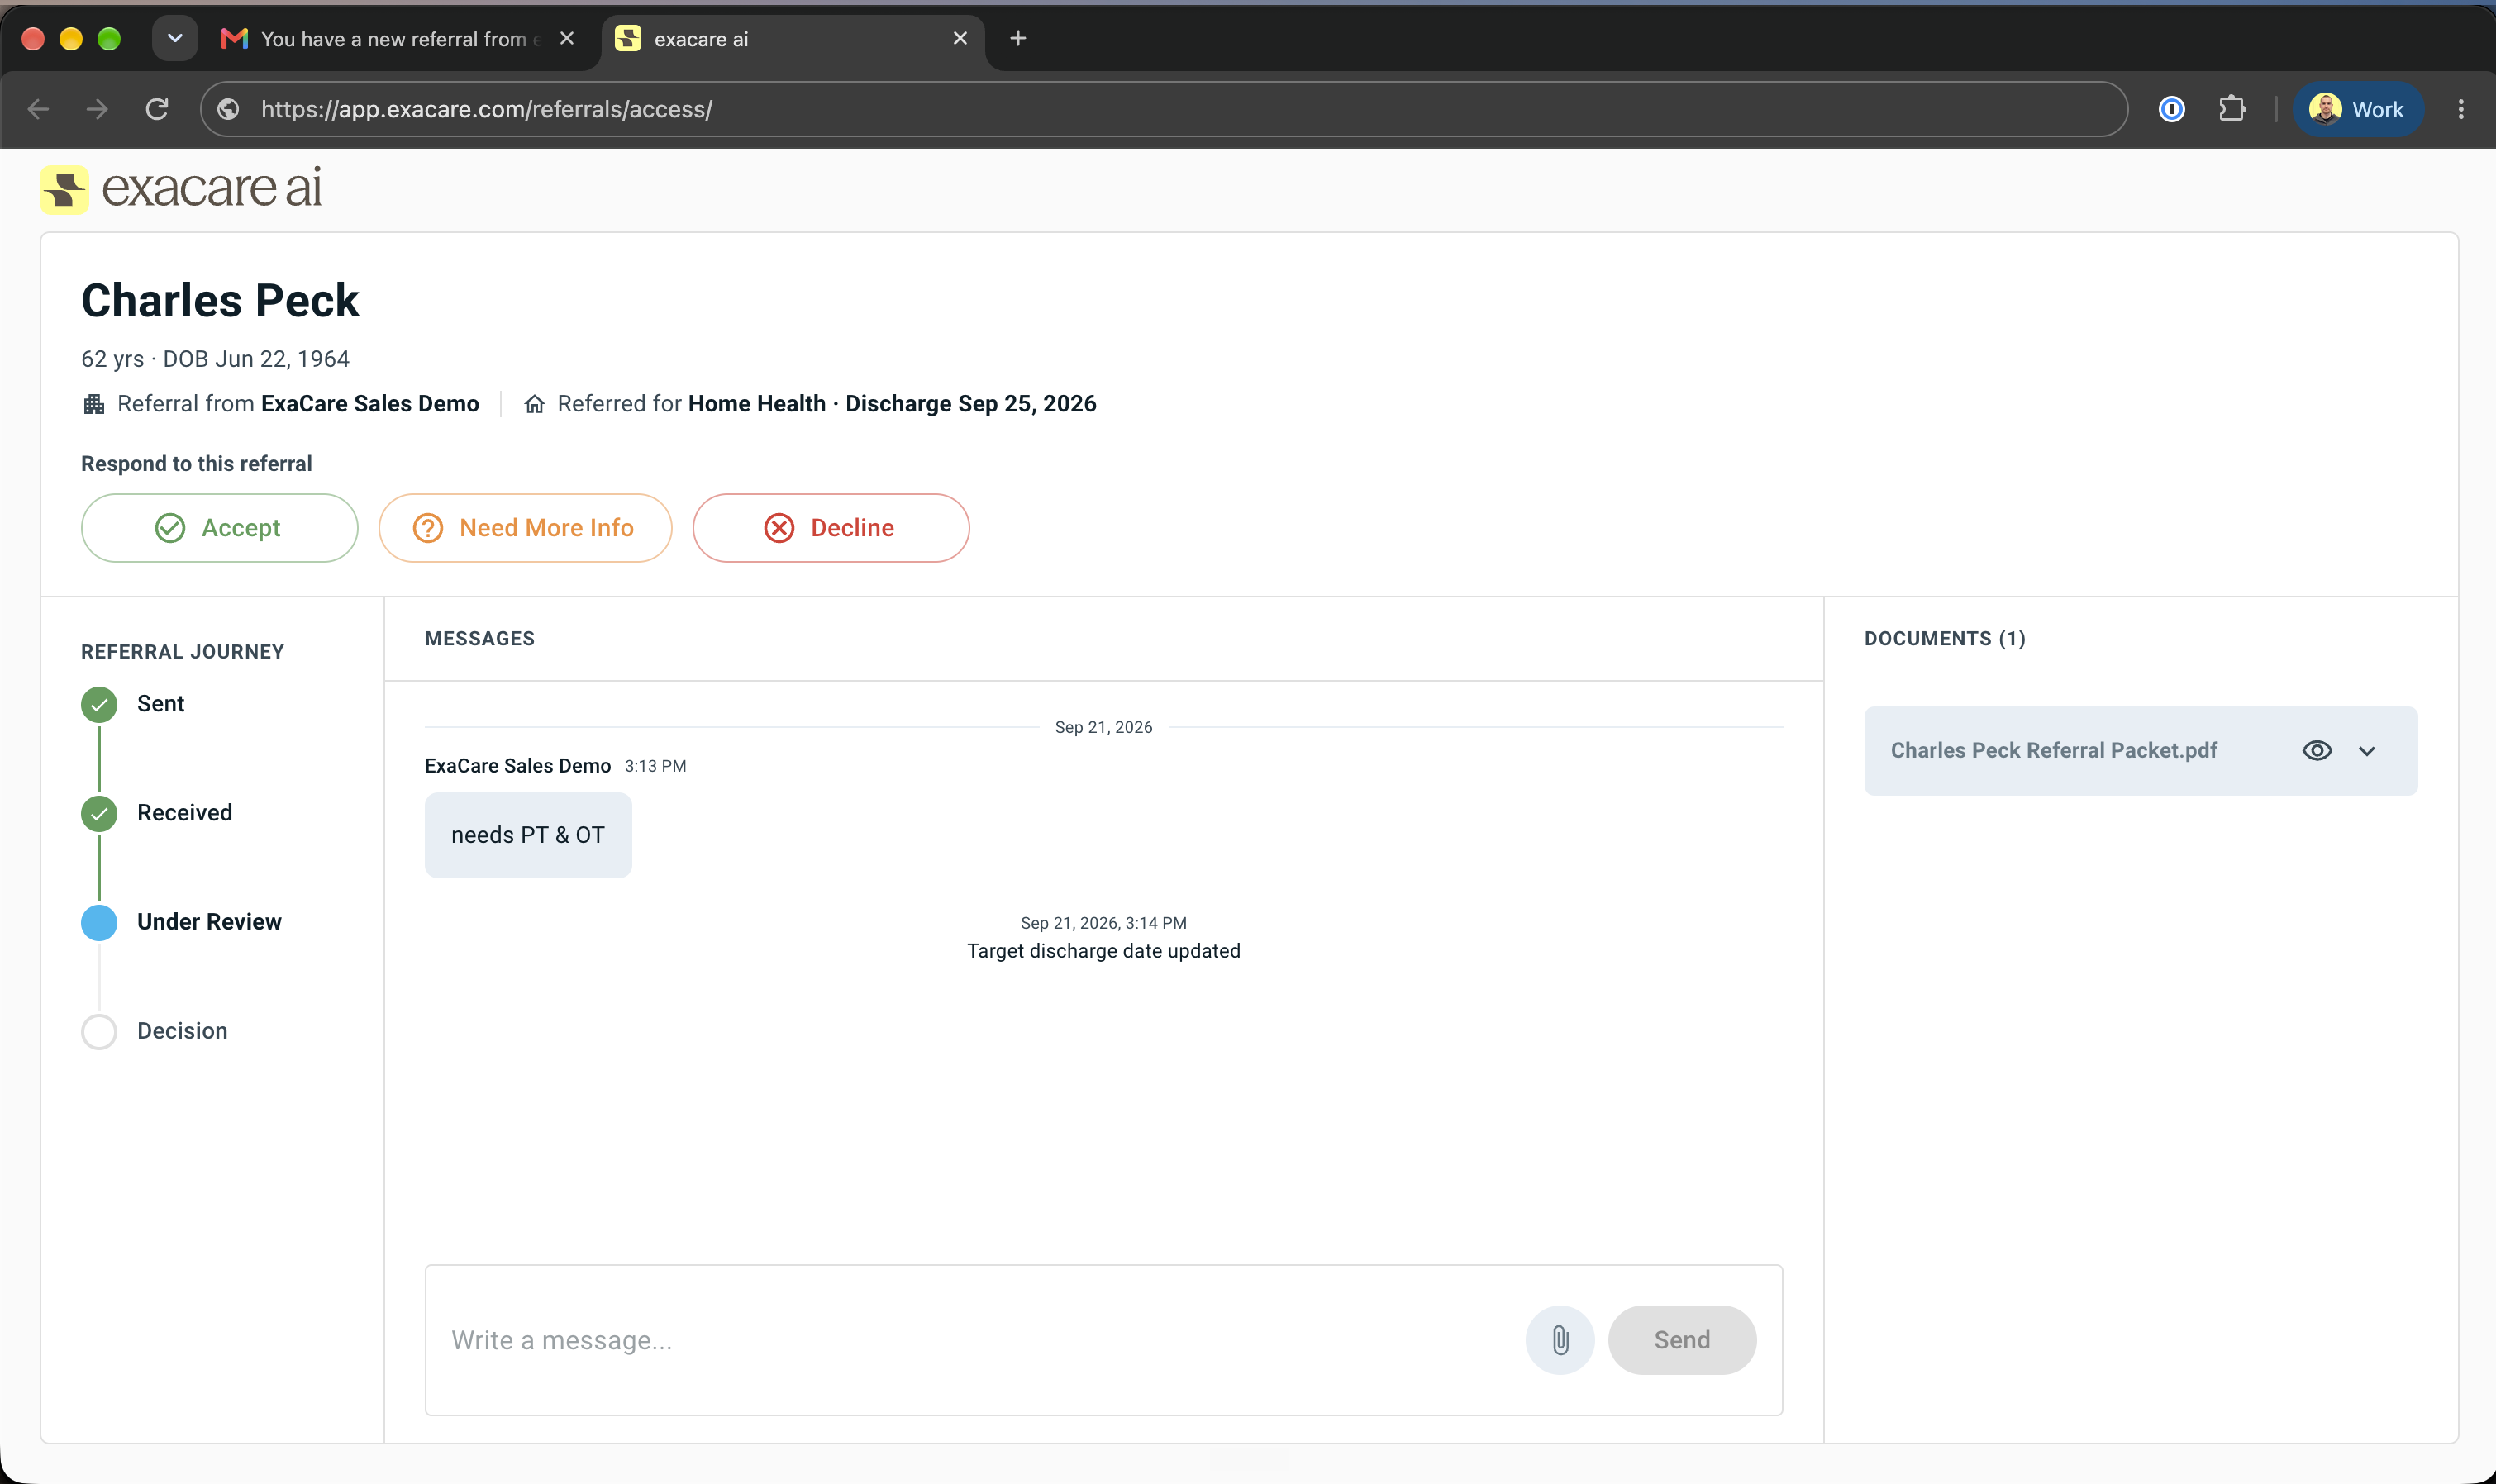Go back in browser history
2496x1484 pixels.
[x=39, y=109]
